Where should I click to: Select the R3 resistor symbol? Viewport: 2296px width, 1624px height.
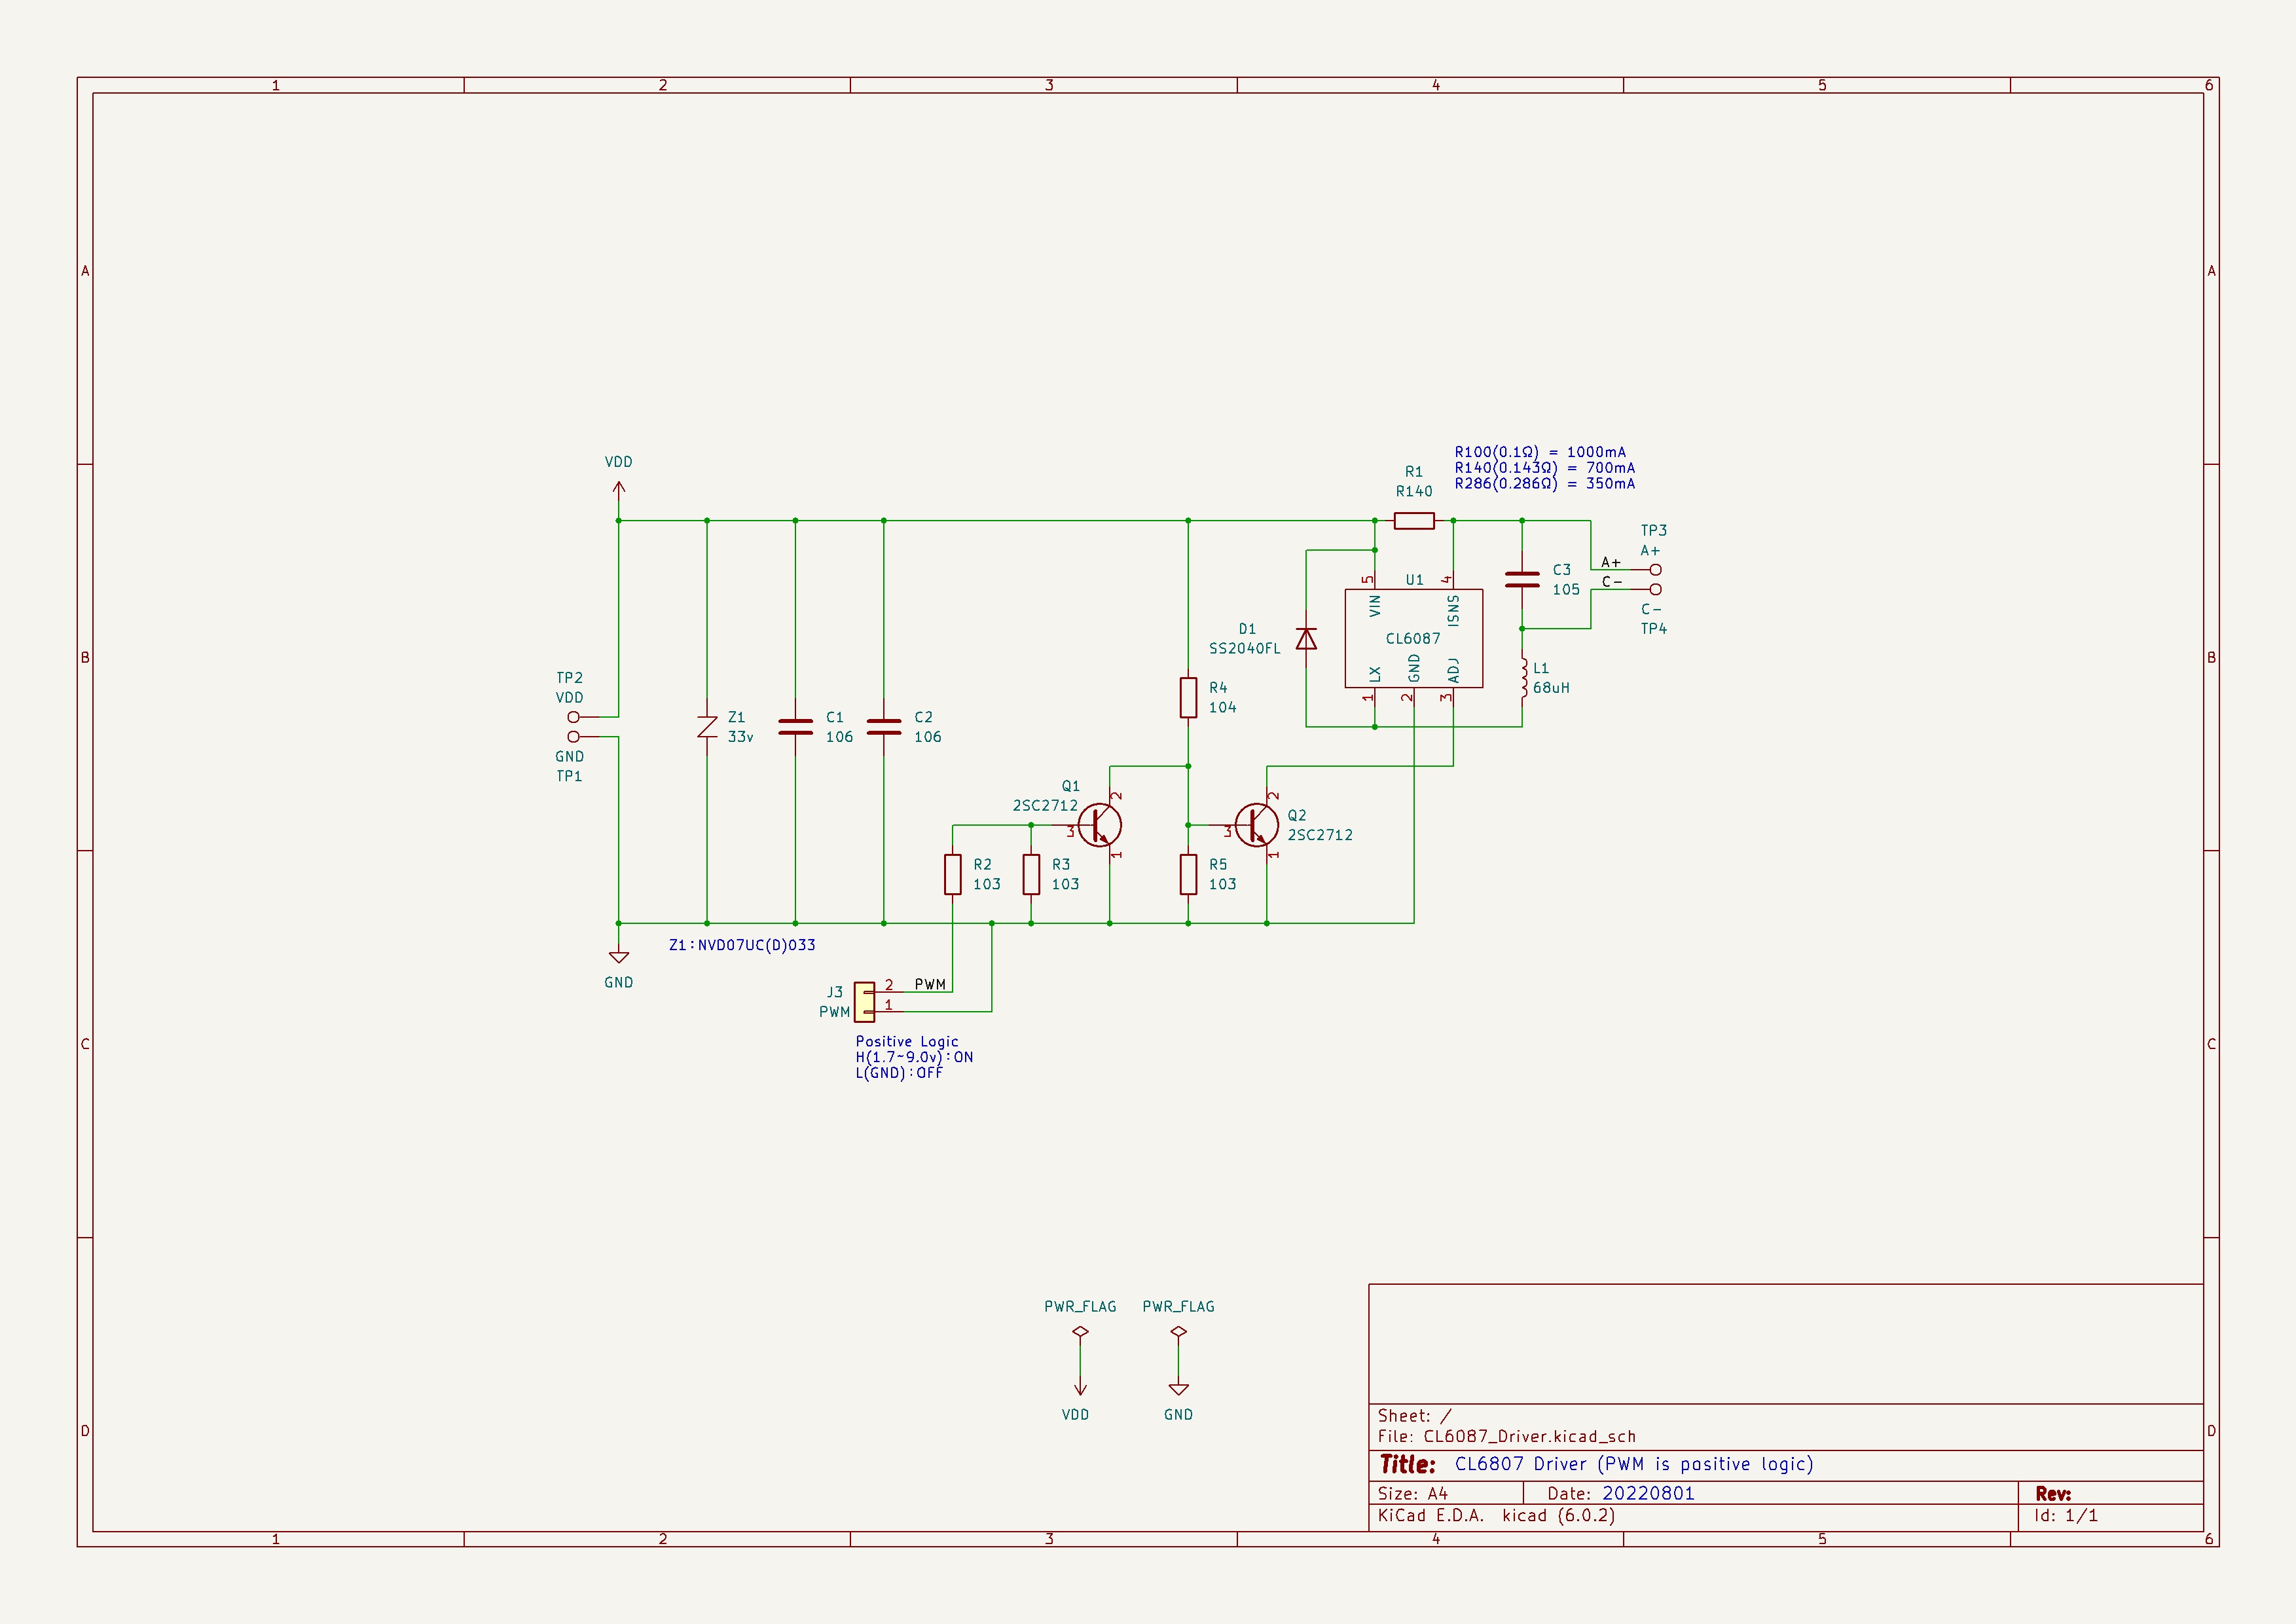(x=1031, y=874)
